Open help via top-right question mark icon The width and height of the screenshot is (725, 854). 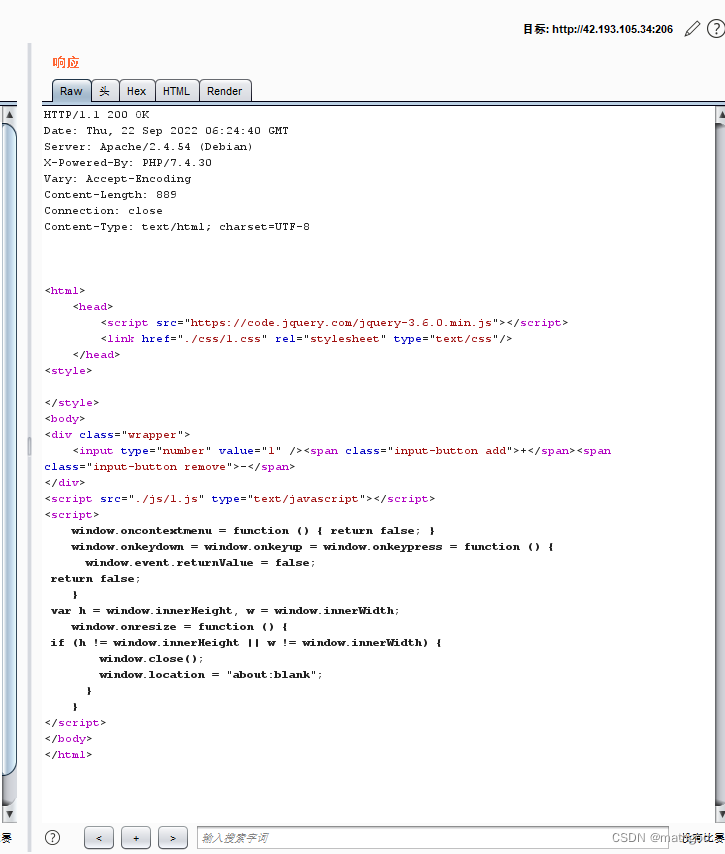pos(716,29)
